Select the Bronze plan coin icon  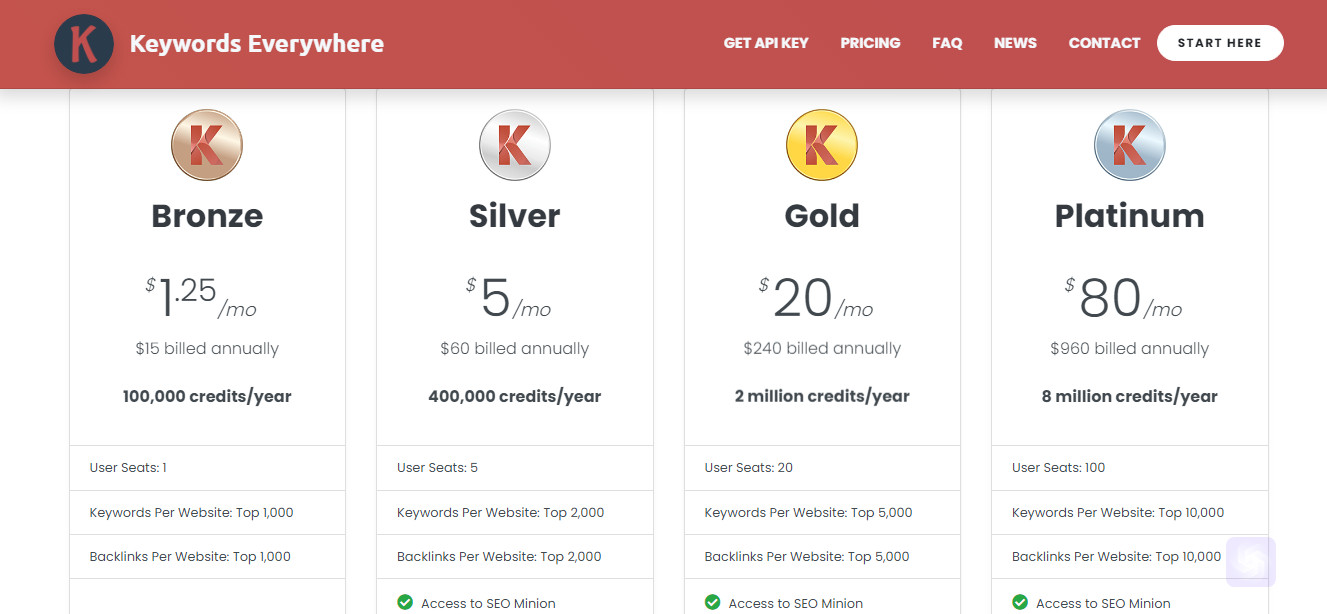click(x=207, y=145)
